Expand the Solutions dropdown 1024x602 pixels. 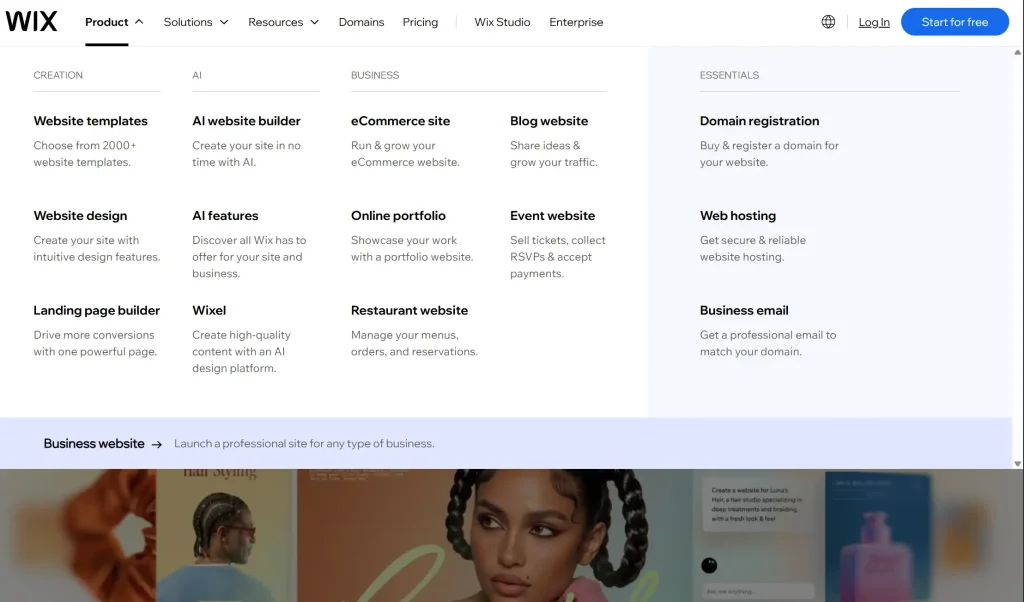click(x=196, y=22)
